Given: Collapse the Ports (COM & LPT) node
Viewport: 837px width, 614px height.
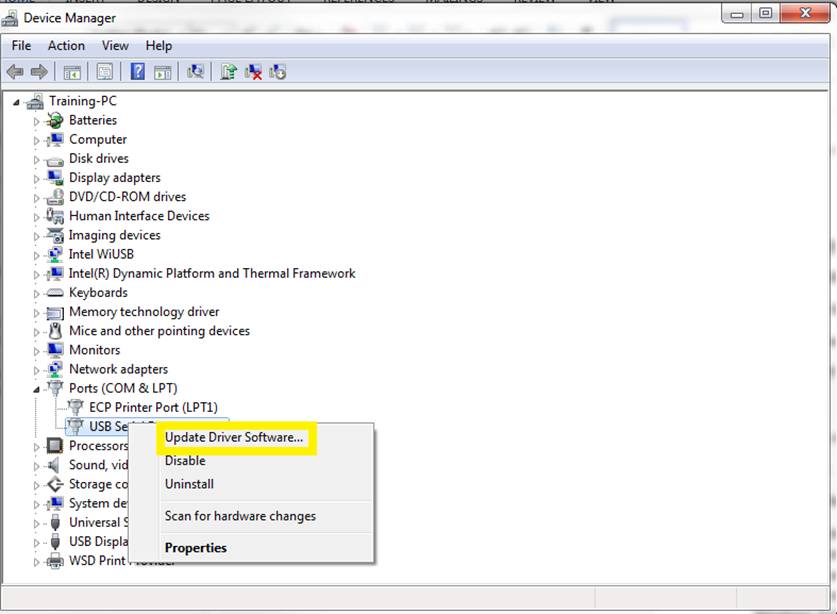Looking at the screenshot, I should tap(37, 388).
